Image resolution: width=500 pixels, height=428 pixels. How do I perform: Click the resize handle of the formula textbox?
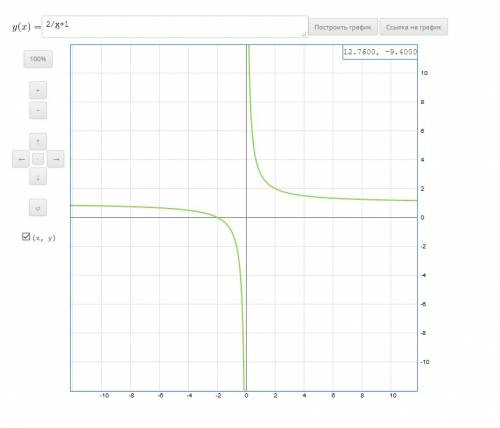point(304,34)
